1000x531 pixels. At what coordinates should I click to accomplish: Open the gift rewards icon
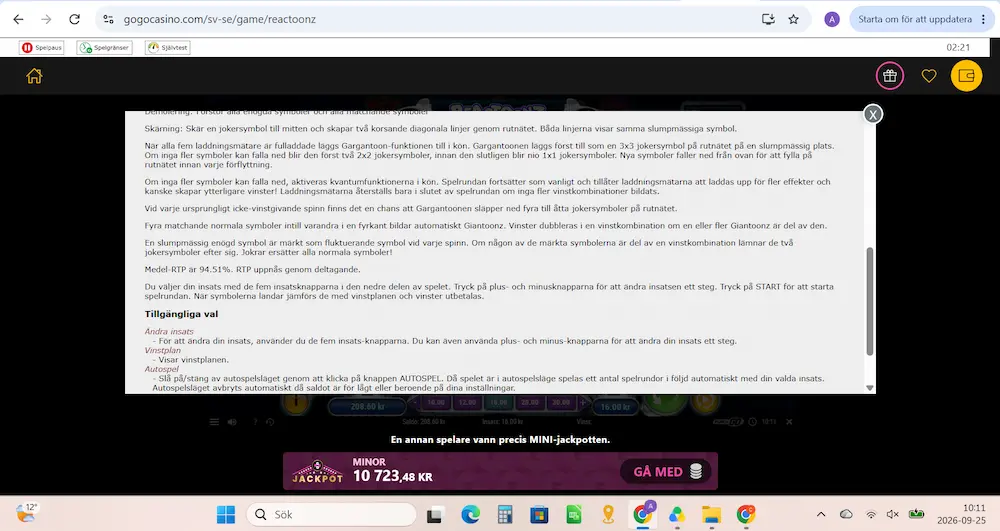(890, 76)
